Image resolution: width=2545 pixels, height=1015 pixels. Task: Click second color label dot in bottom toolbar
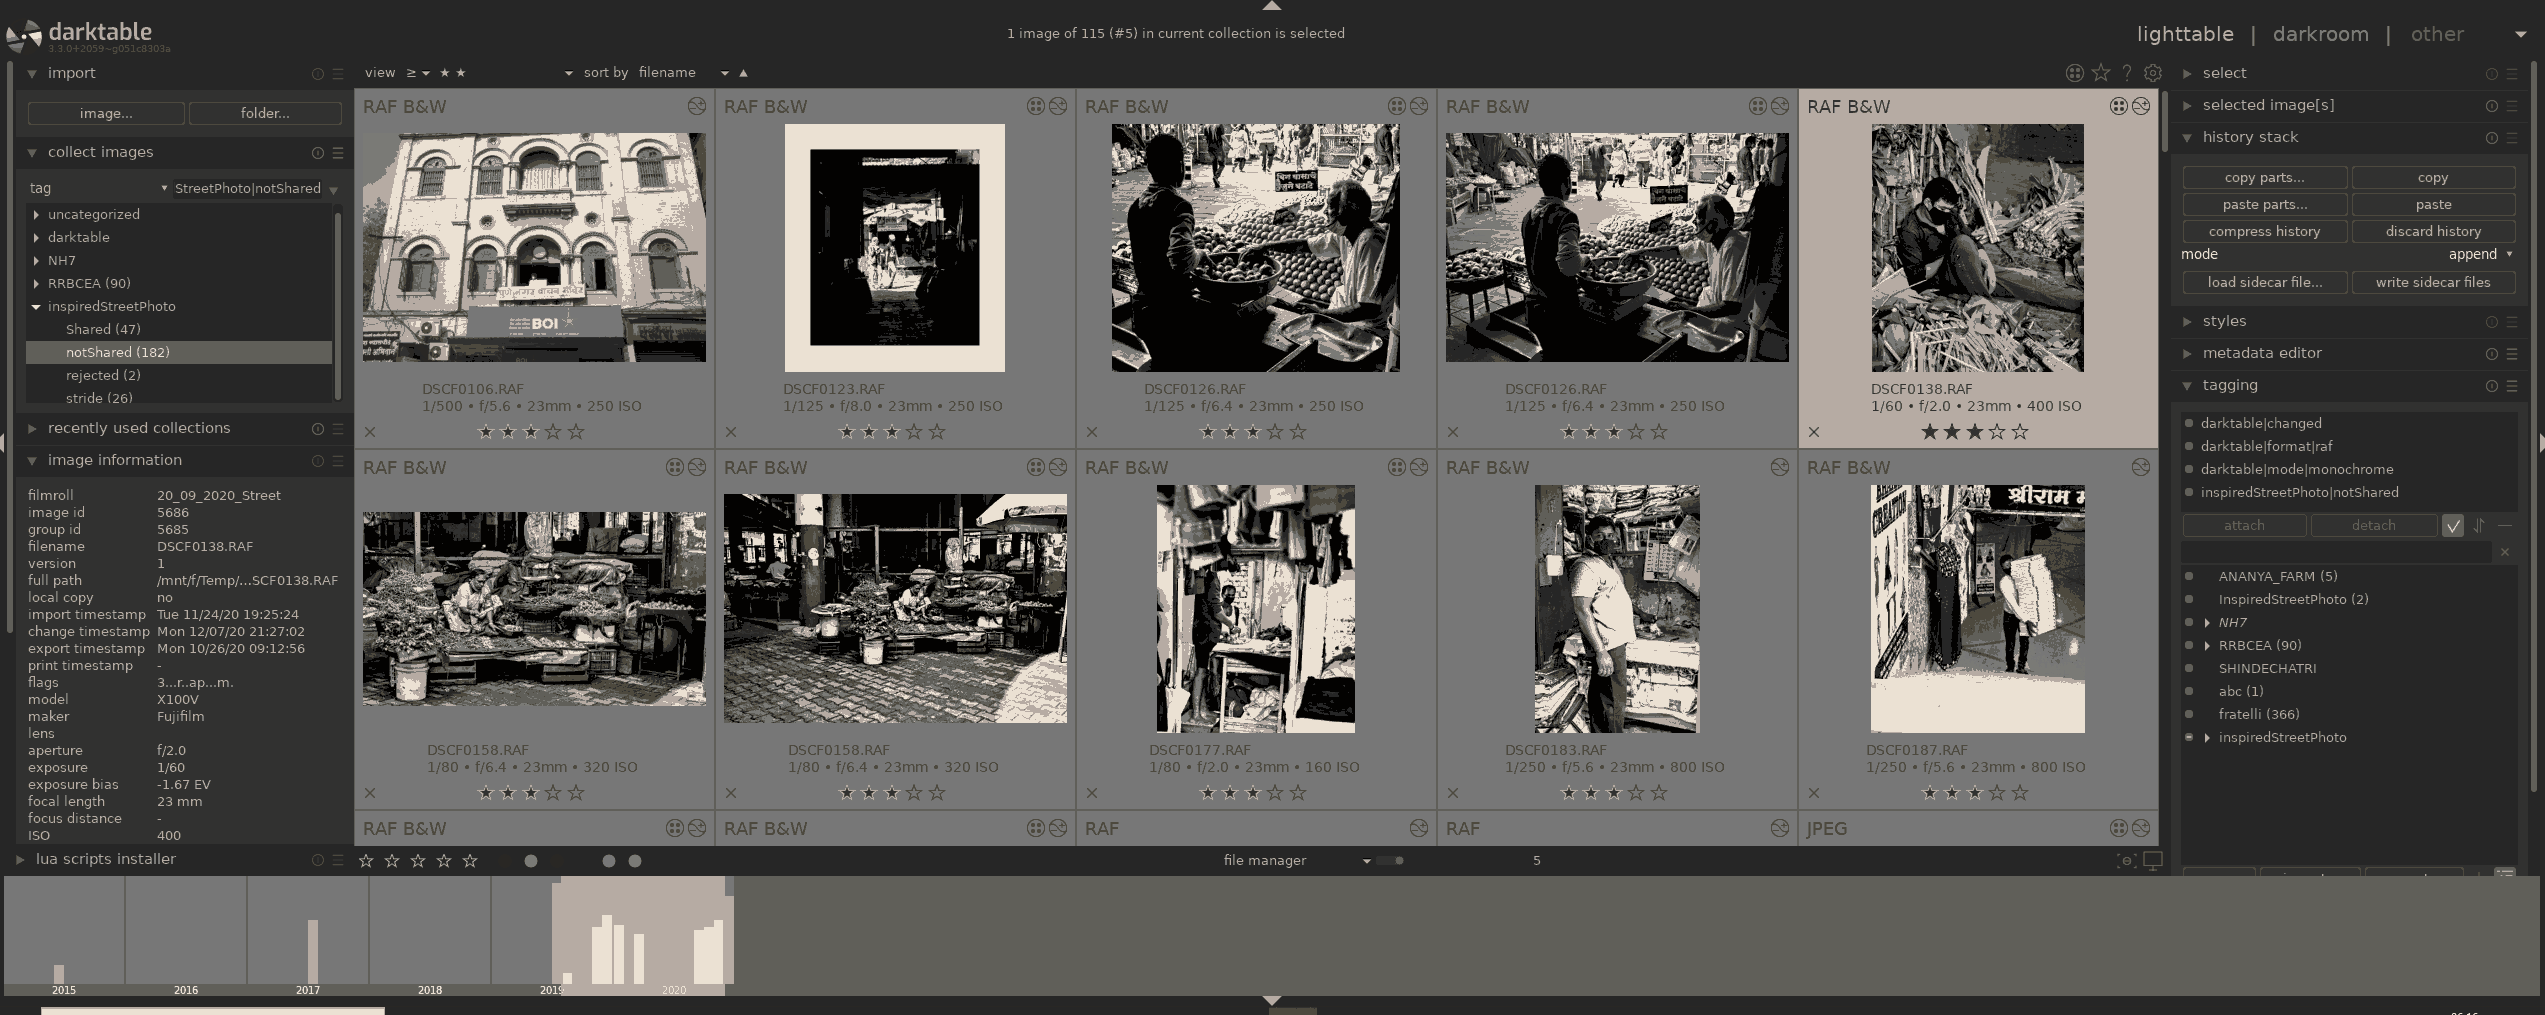pos(609,861)
